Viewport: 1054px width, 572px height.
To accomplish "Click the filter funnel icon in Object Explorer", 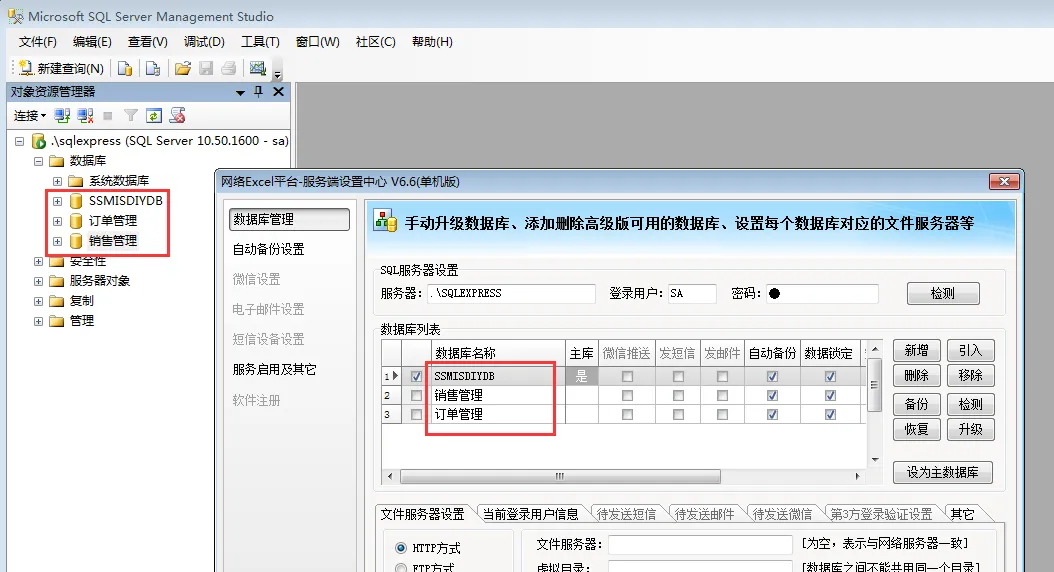I will [x=131, y=116].
